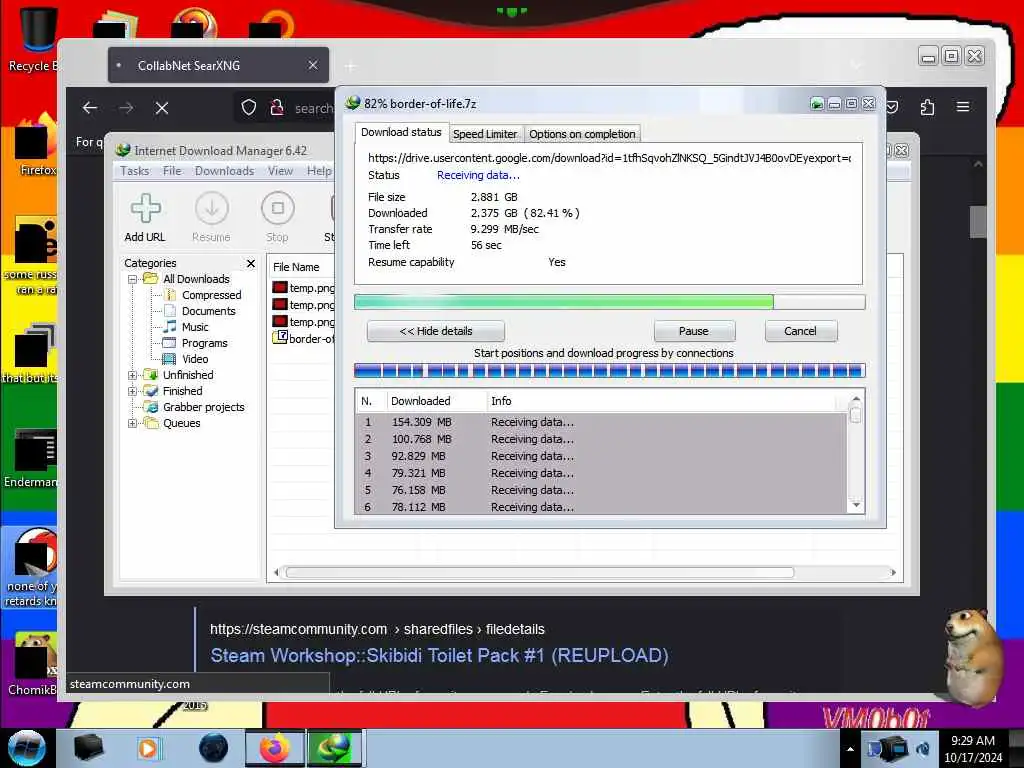Click the File Name column header
The height and width of the screenshot is (768, 1024).
tap(302, 267)
